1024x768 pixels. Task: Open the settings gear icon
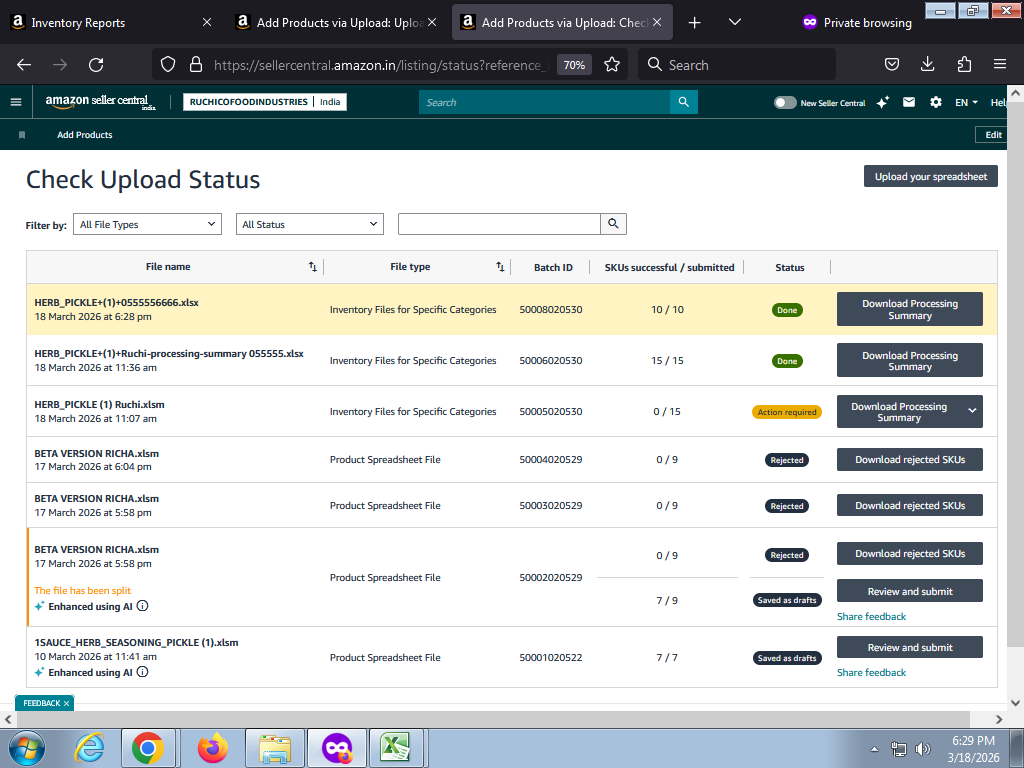(x=936, y=102)
